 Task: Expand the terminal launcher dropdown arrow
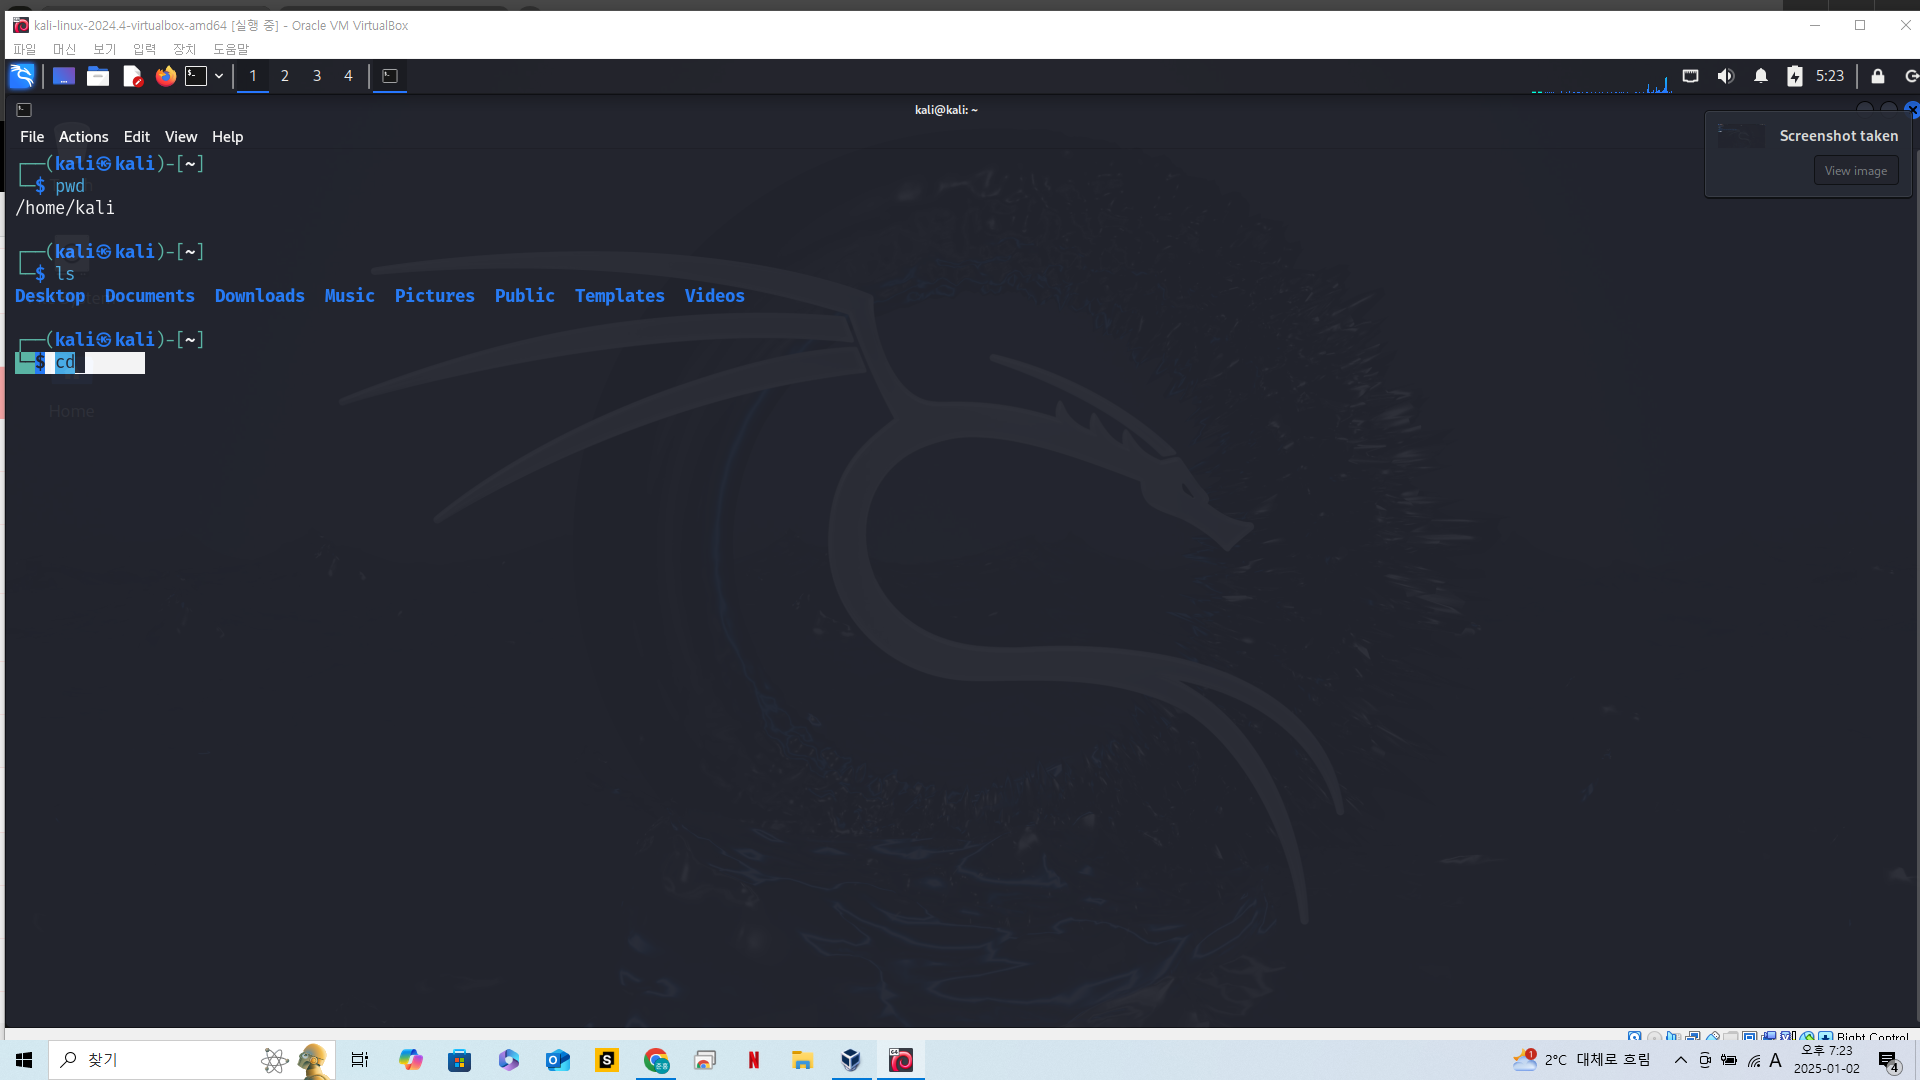(219, 76)
